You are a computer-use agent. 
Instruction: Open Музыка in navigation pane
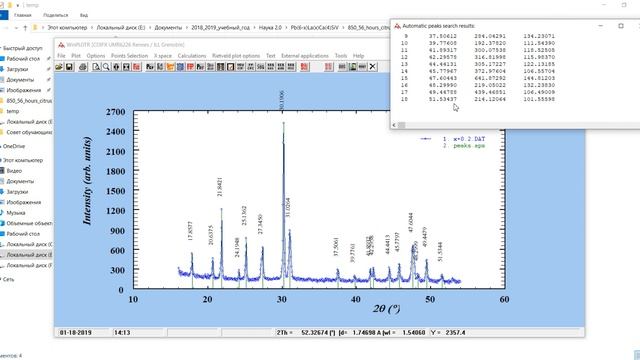coord(16,213)
